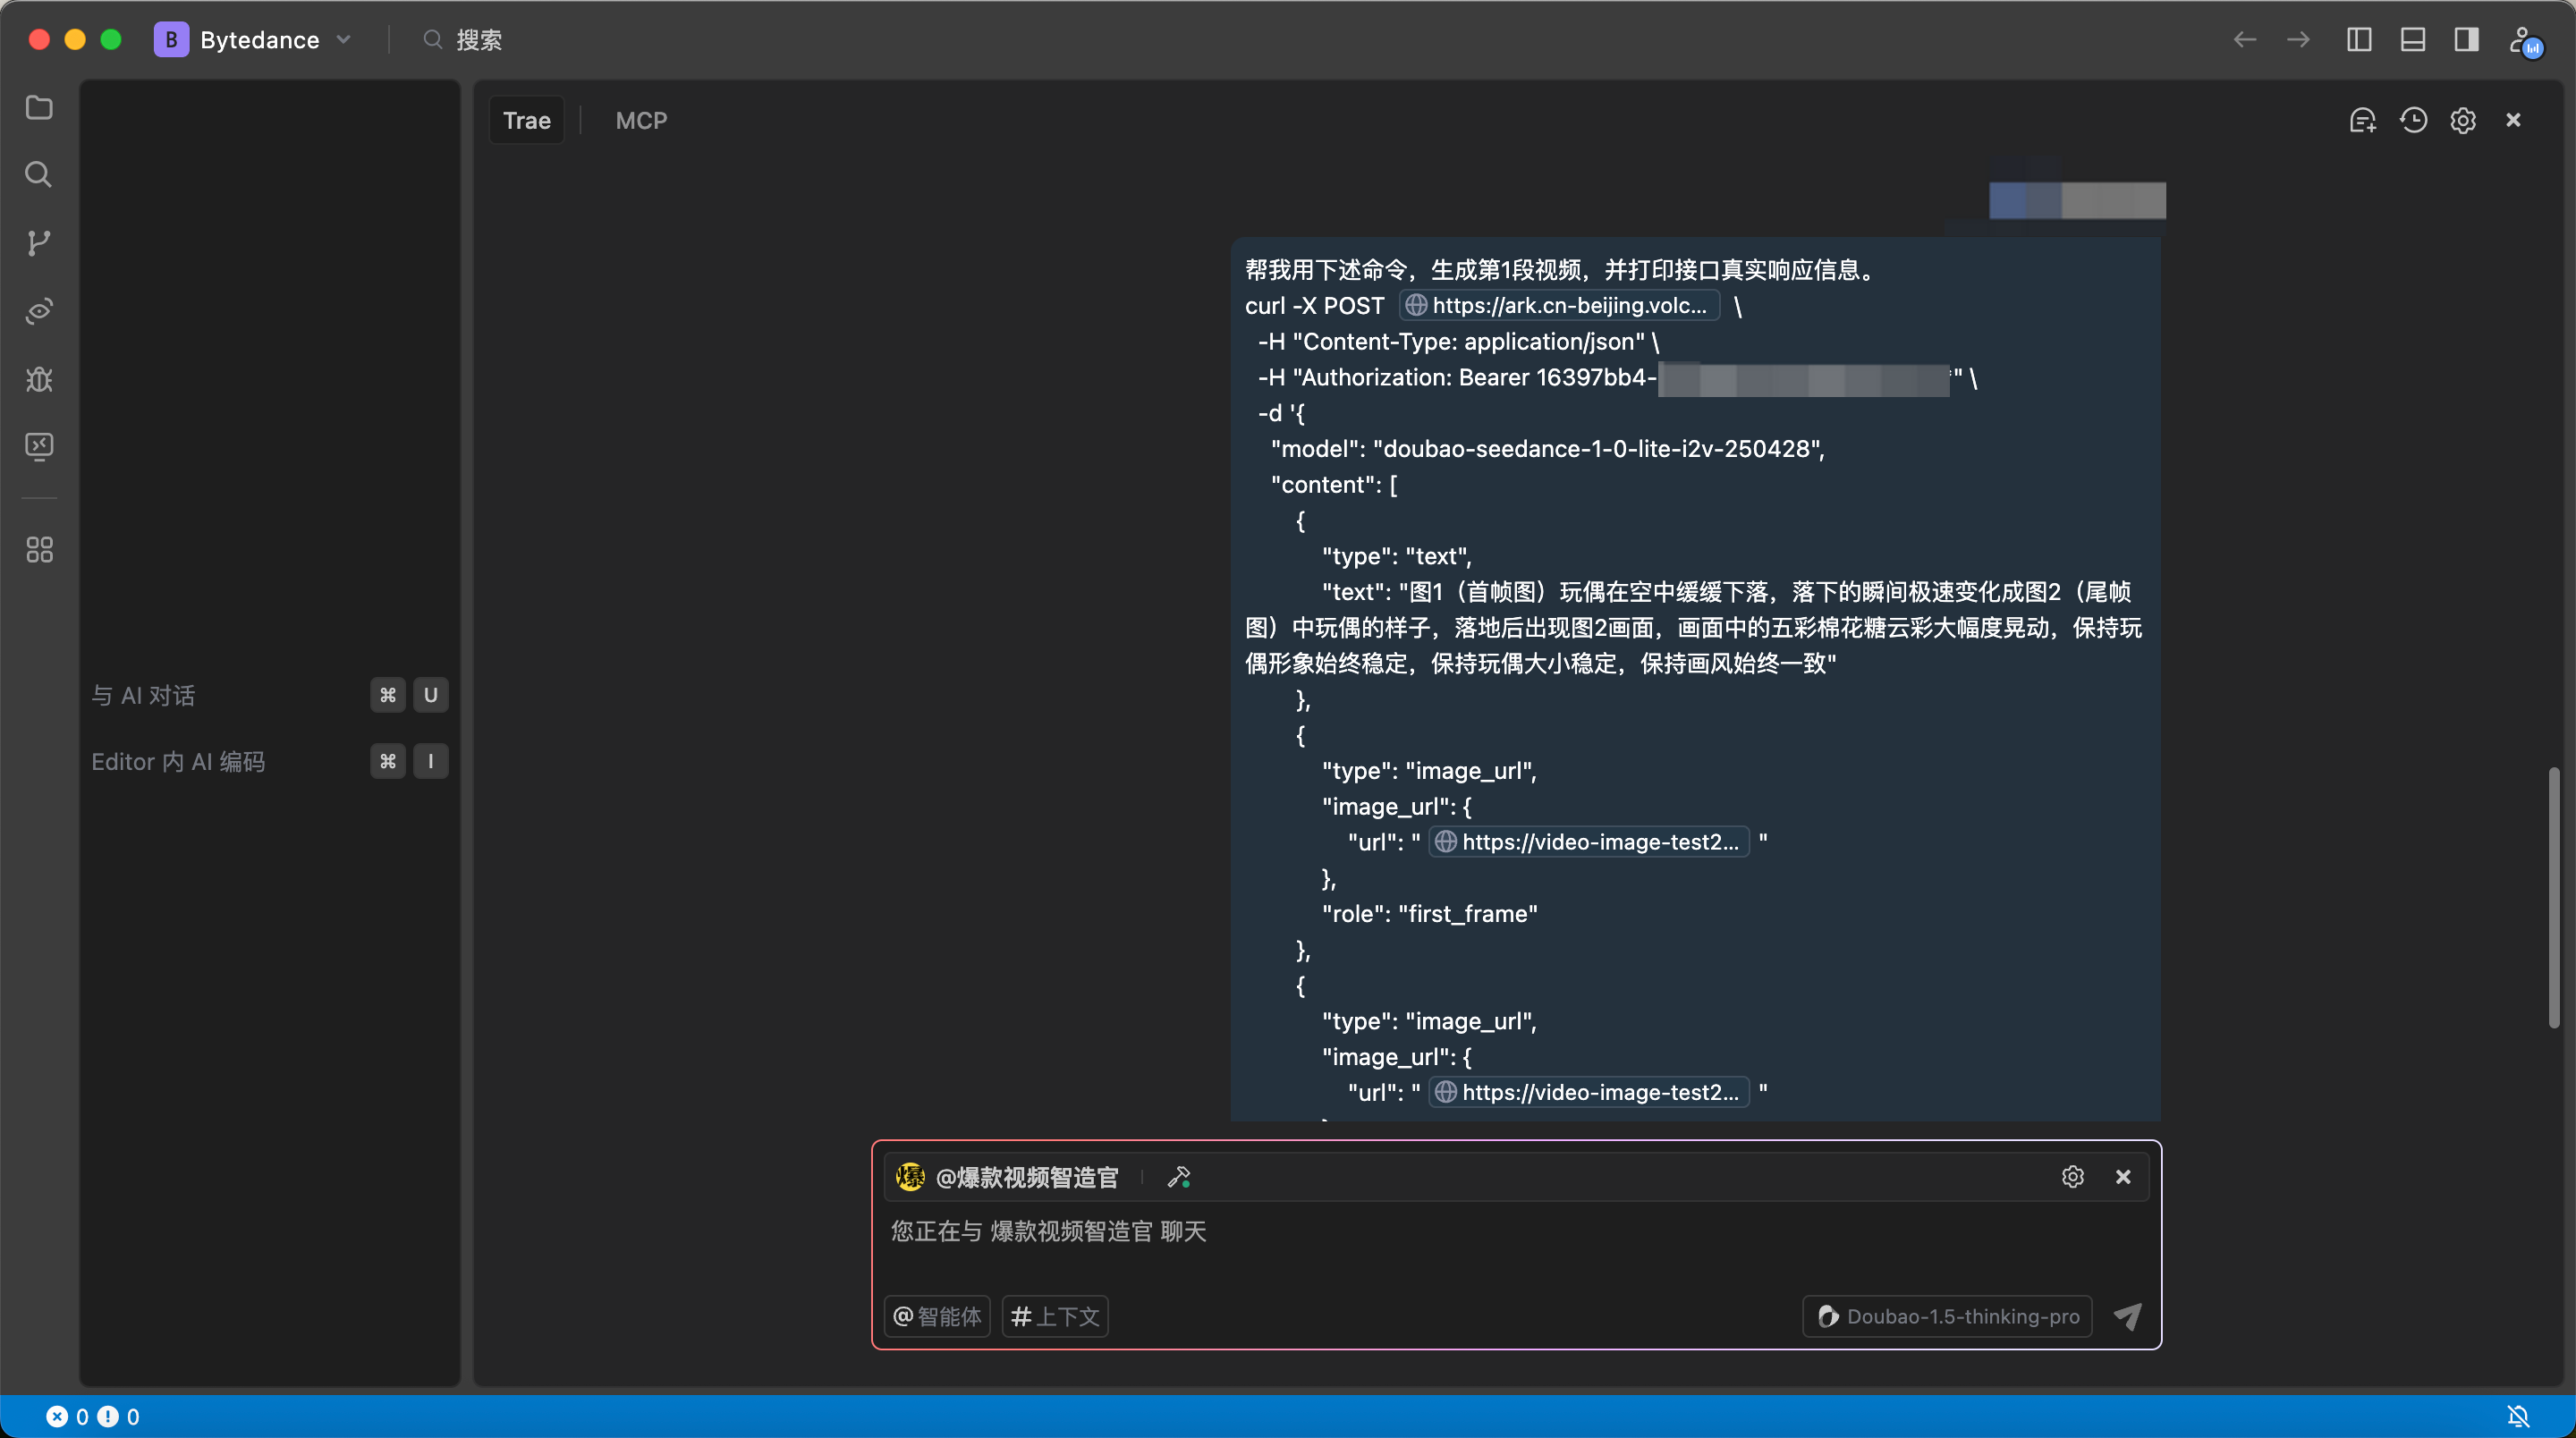
Task: Open first video-image-test2 URL link
Action: pos(1589,841)
